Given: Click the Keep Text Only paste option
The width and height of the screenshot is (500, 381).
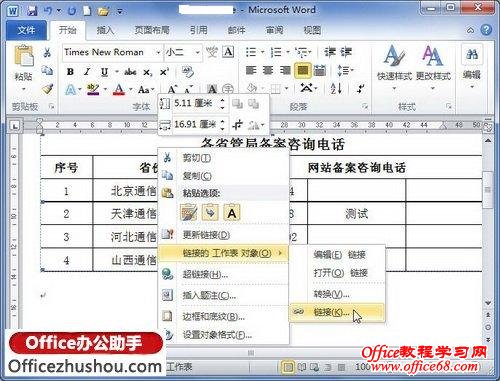Looking at the screenshot, I should pos(232,212).
